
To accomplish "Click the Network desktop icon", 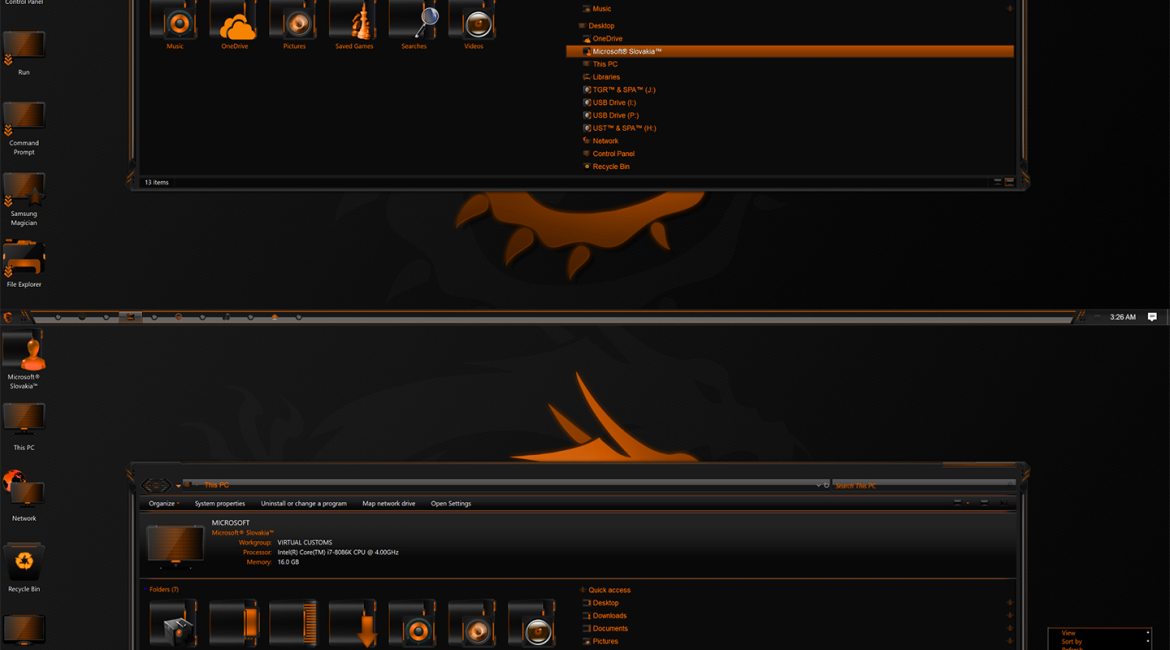I will coord(24,491).
